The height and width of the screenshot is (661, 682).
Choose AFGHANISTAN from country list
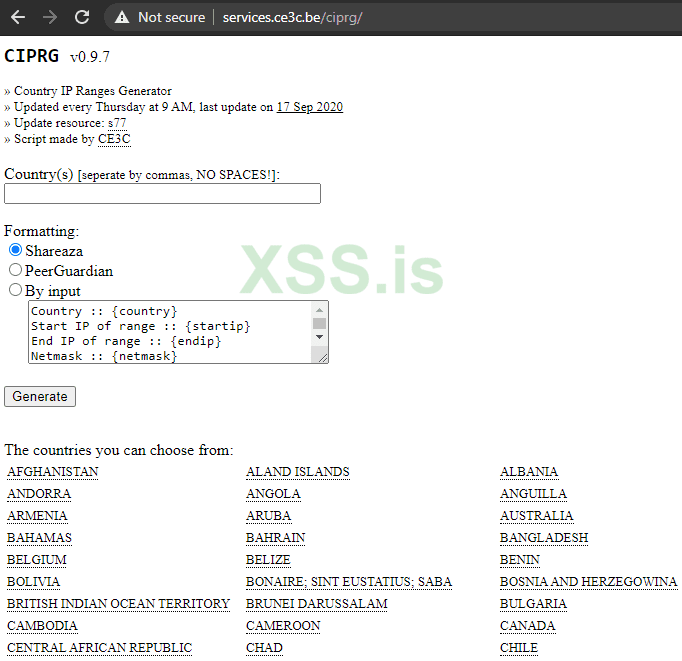(x=53, y=472)
